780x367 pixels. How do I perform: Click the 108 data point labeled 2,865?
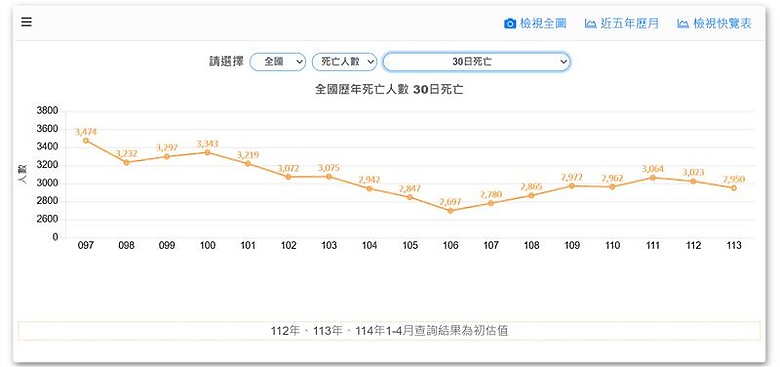click(x=531, y=195)
